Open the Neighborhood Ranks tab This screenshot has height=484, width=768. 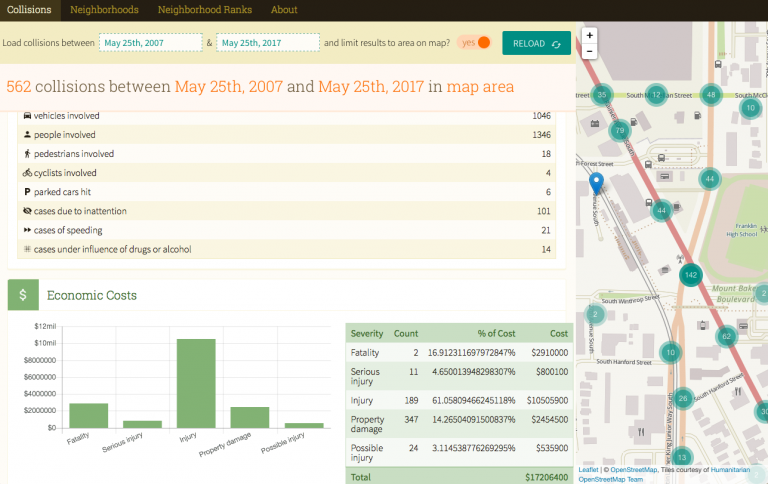pos(204,10)
